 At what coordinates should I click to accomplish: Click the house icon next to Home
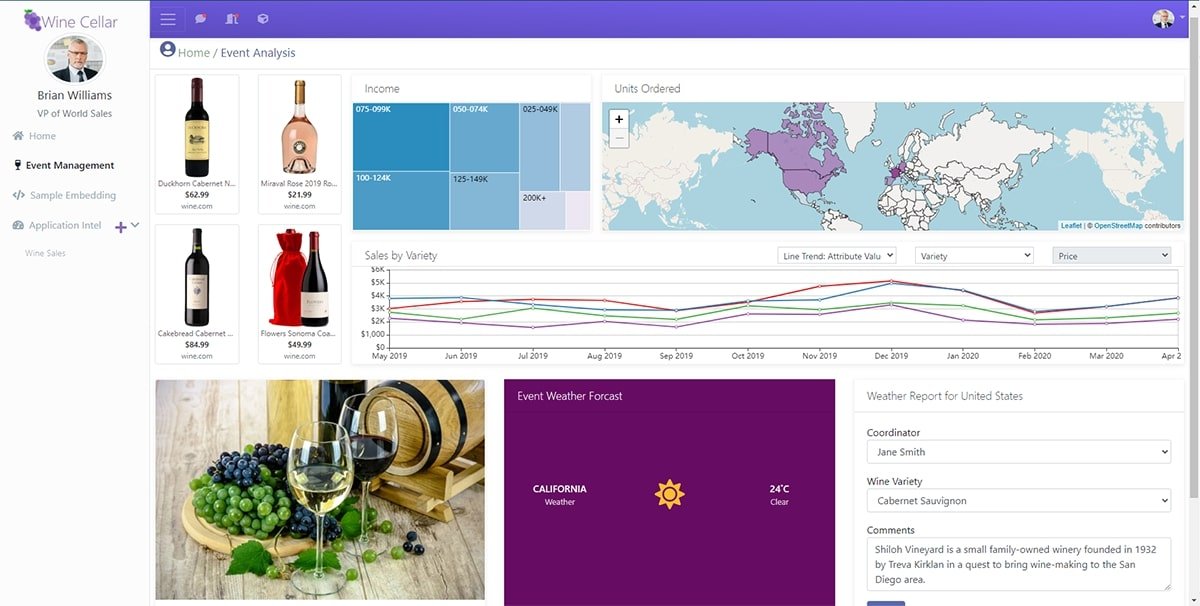(x=18, y=136)
